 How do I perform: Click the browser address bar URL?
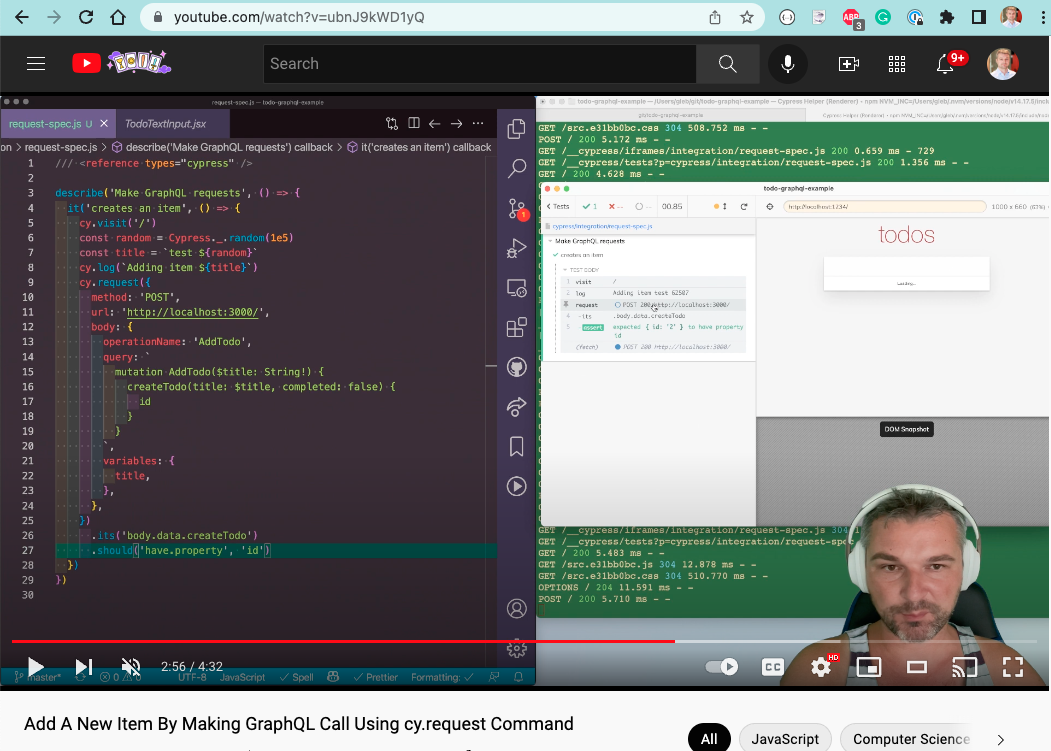coord(299,17)
